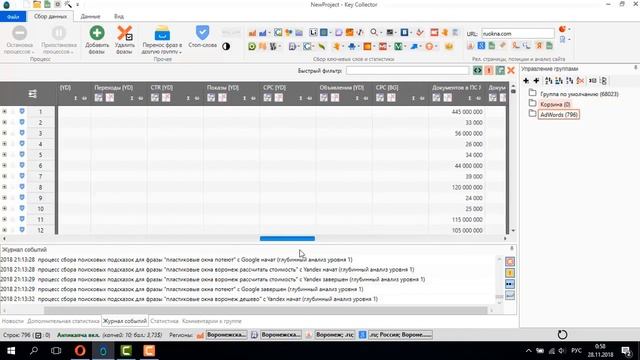Click the green circle icon in toolbar

252,47
